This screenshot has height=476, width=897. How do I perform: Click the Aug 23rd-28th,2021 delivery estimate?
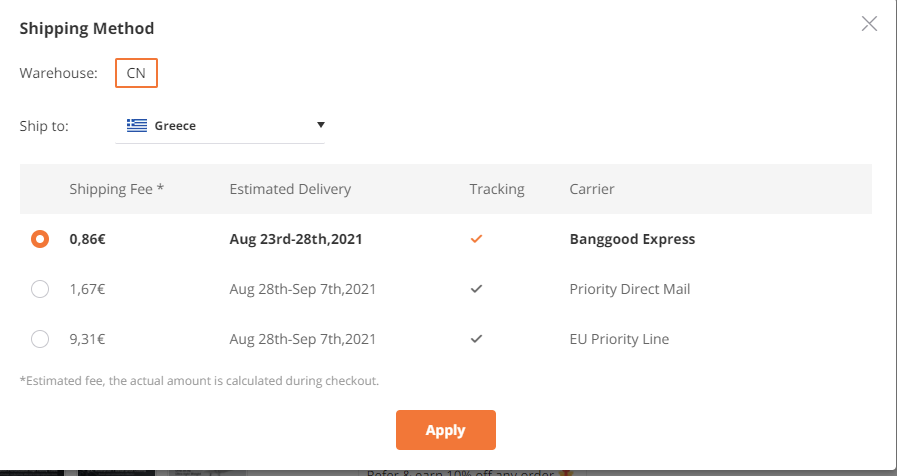[296, 239]
